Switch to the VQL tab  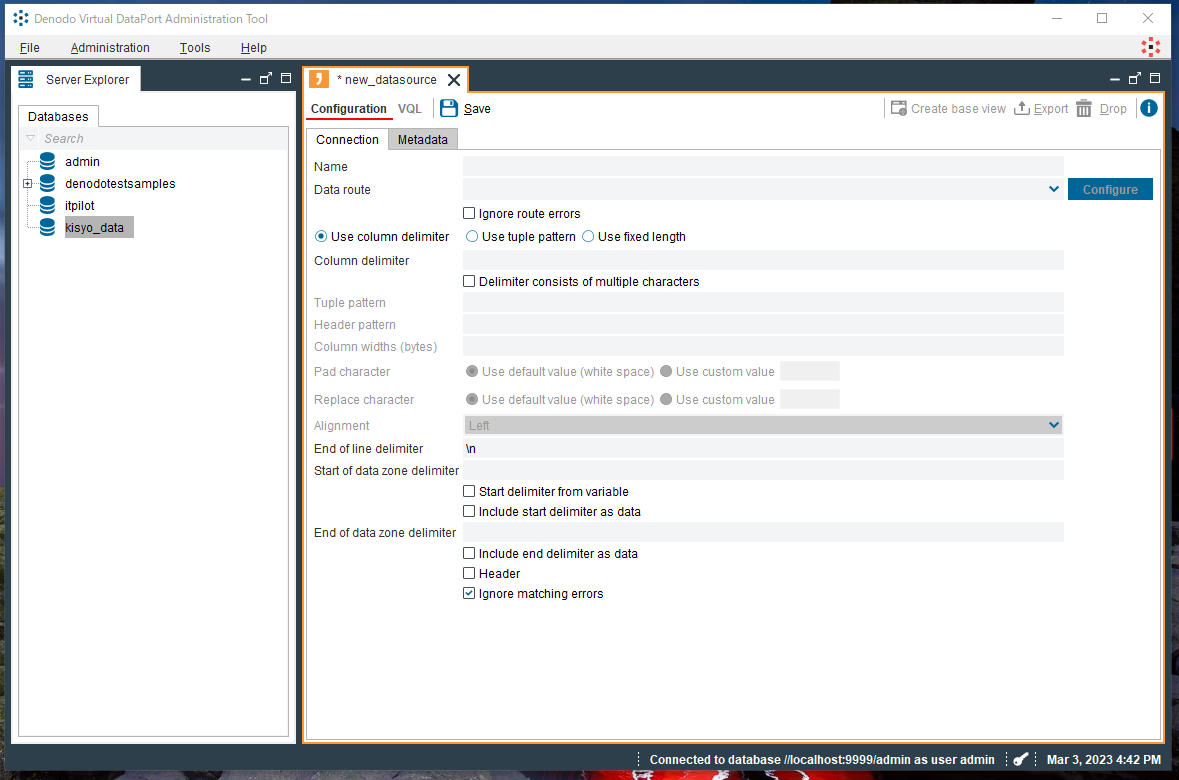pos(410,108)
